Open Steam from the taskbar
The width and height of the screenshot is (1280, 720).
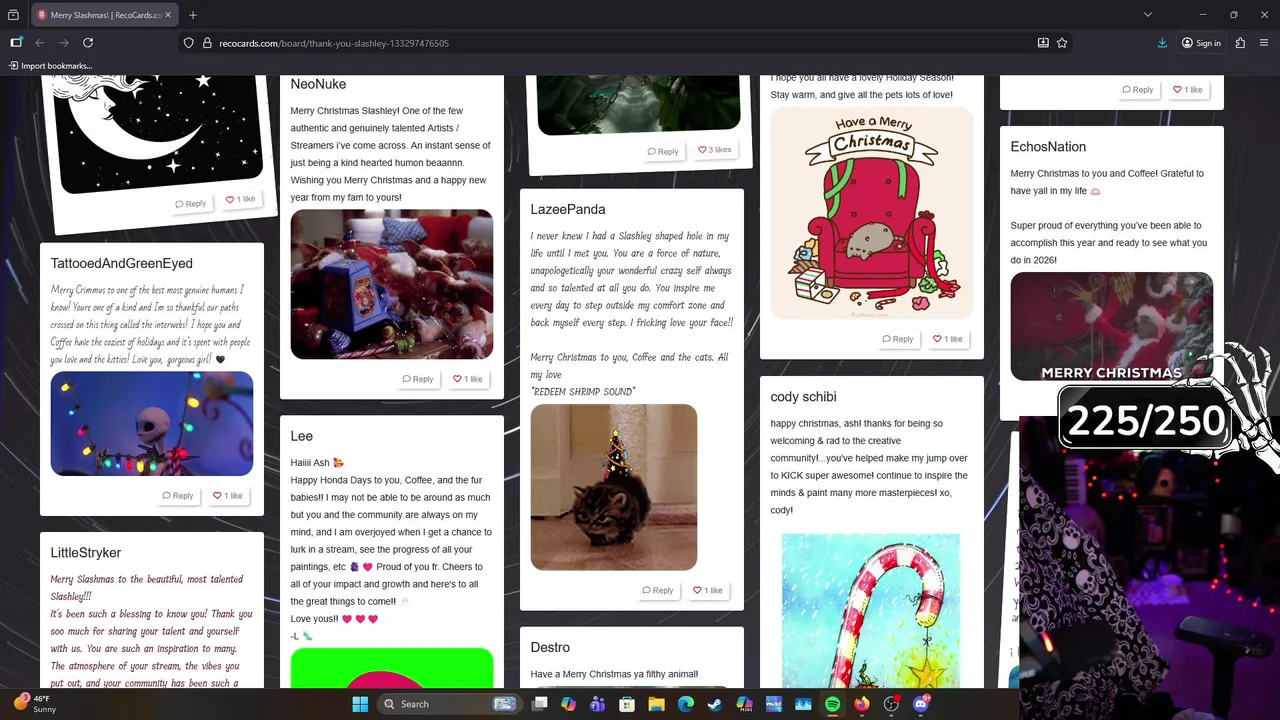[715, 704]
